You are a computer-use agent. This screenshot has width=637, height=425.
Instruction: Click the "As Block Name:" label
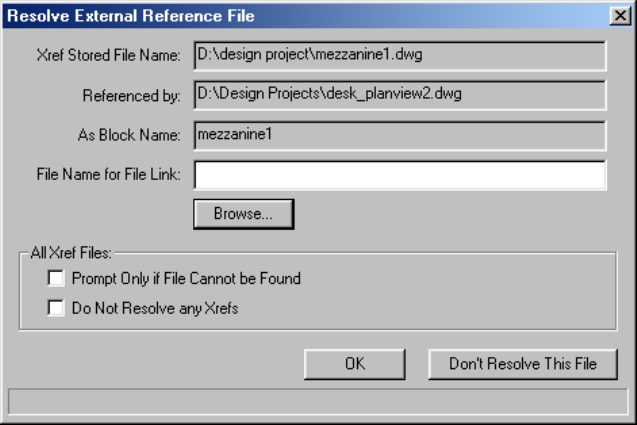tap(128, 136)
